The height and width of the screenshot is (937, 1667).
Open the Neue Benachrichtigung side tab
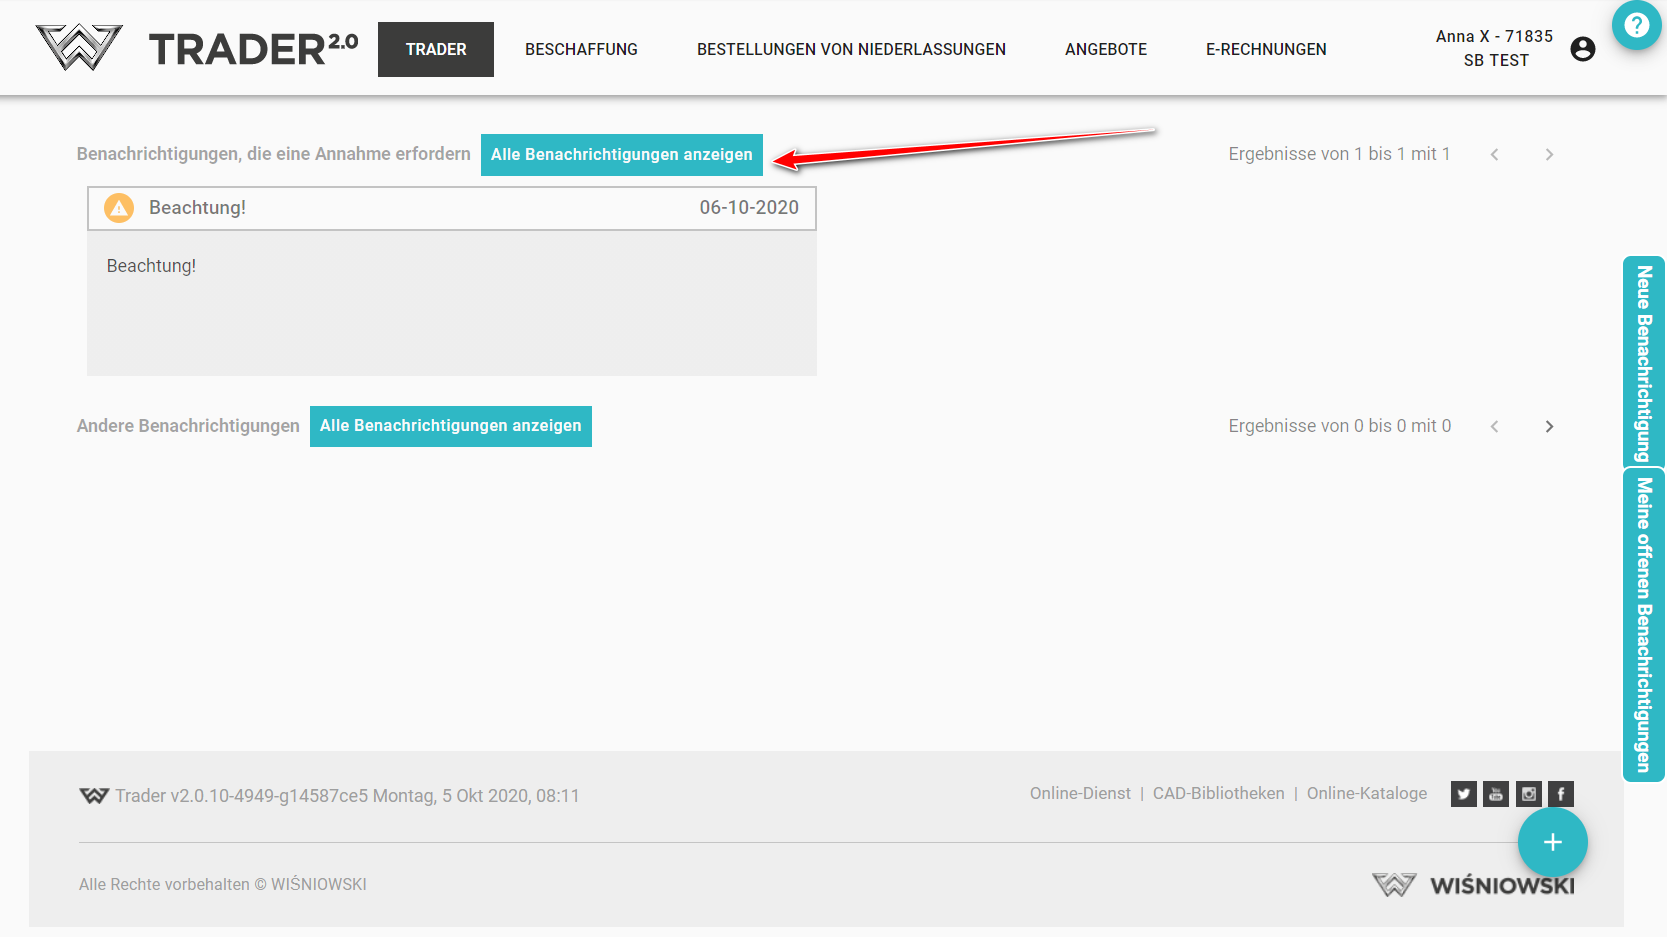coord(1643,362)
